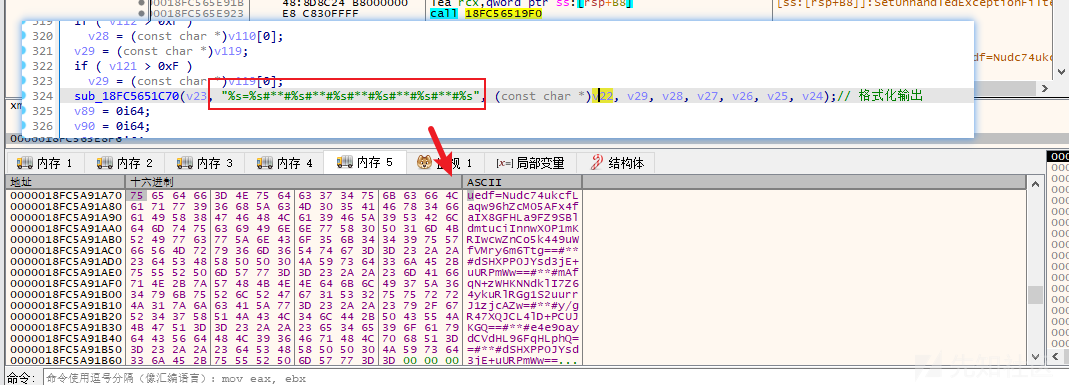The width and height of the screenshot is (1069, 385).
Task: Toggle breakpoint dot on line 323
Action: pos(24,81)
